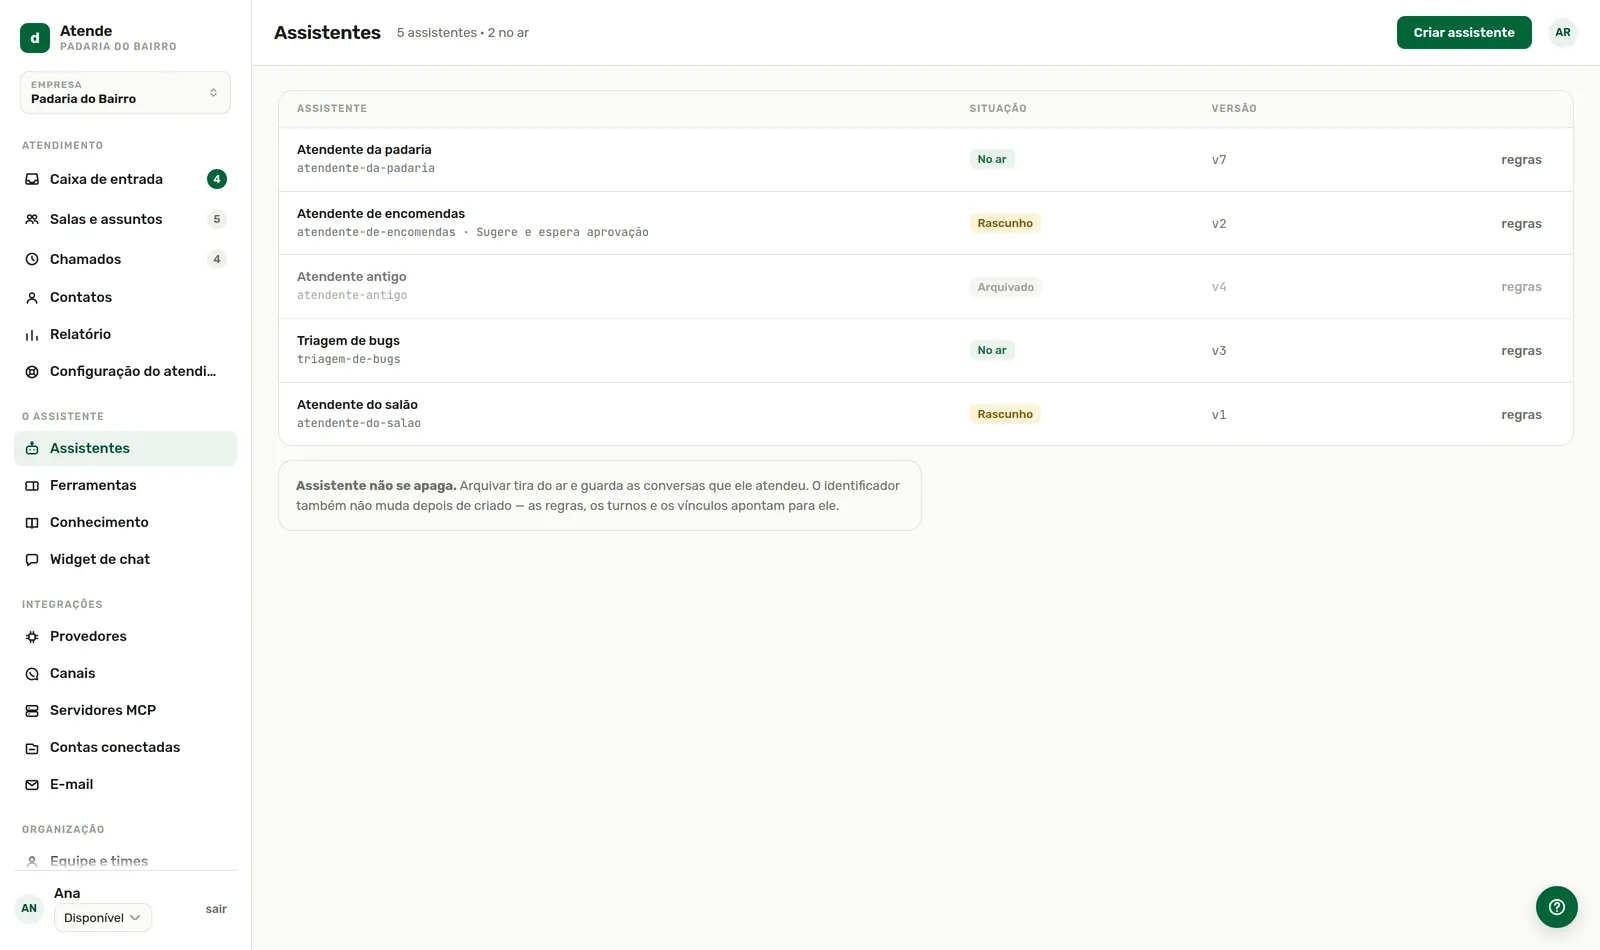Click the AR user avatar top right

1563,32
